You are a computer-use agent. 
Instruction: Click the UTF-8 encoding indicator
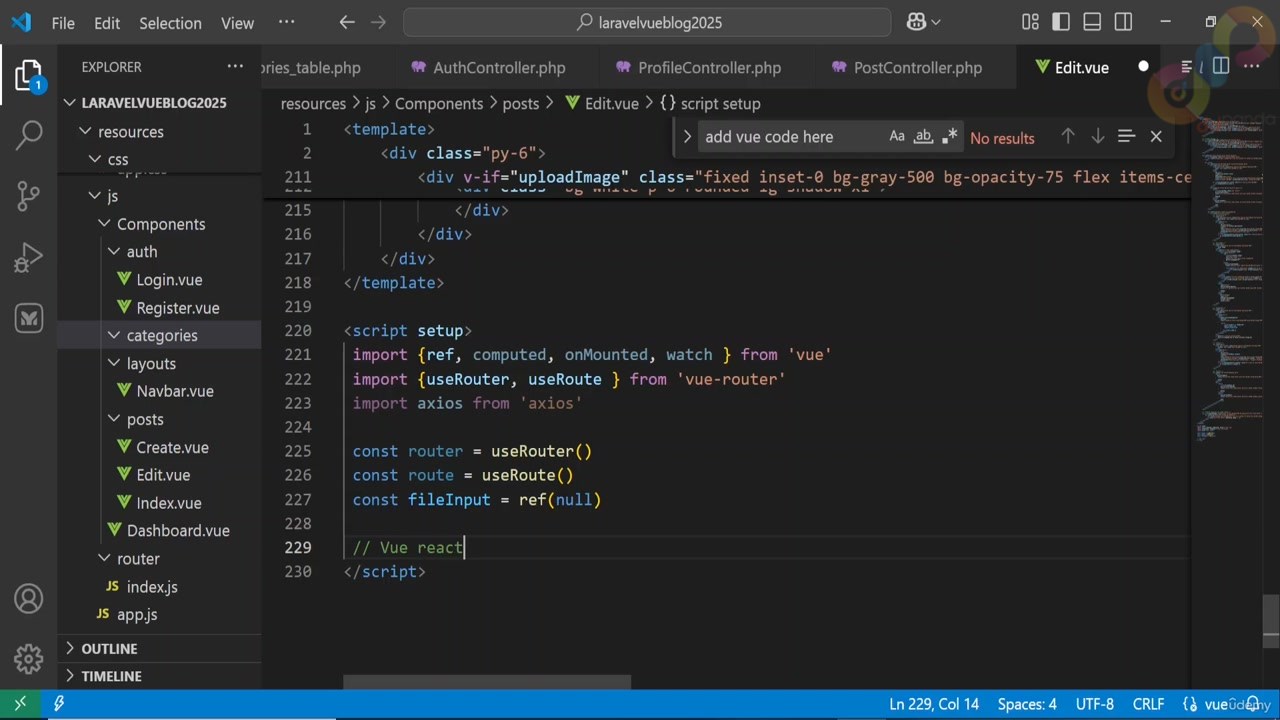[x=1095, y=704]
